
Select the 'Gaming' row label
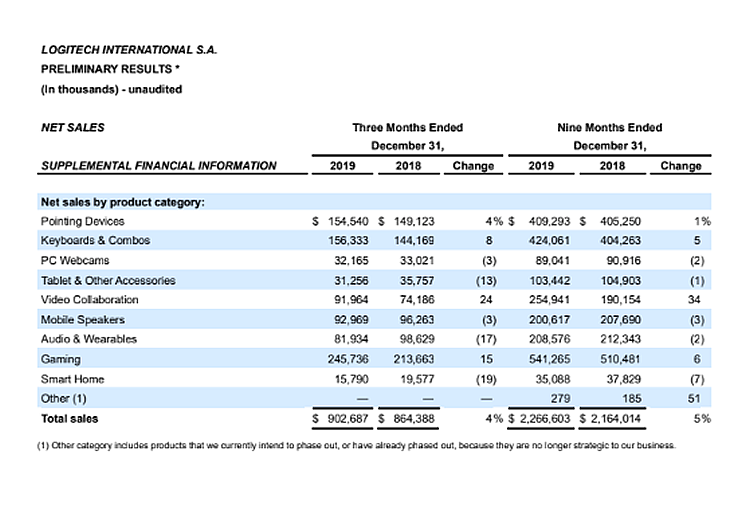[60, 359]
